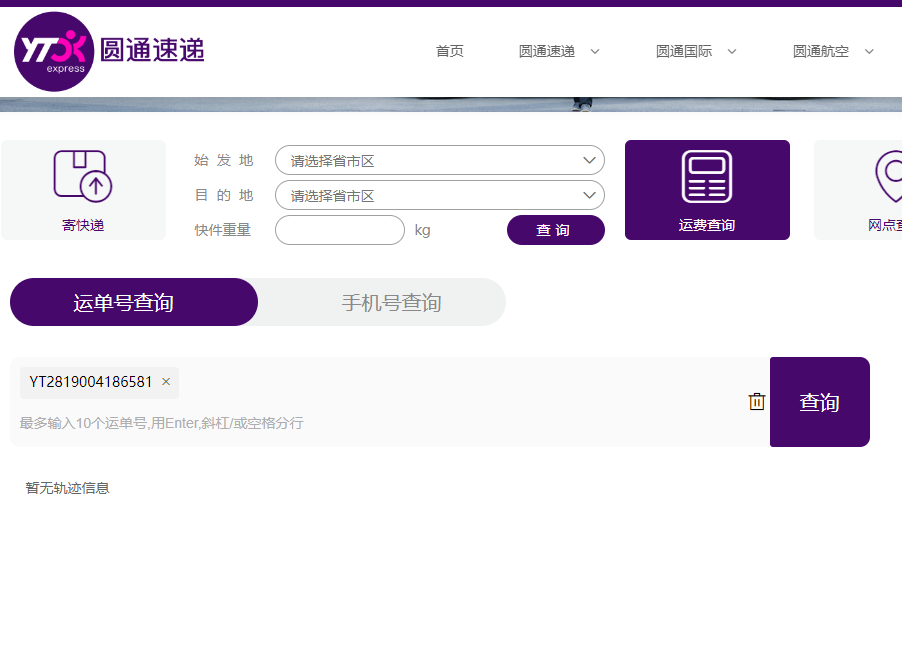Focus the 快件重量 weight input field
902x646 pixels.
(340, 230)
